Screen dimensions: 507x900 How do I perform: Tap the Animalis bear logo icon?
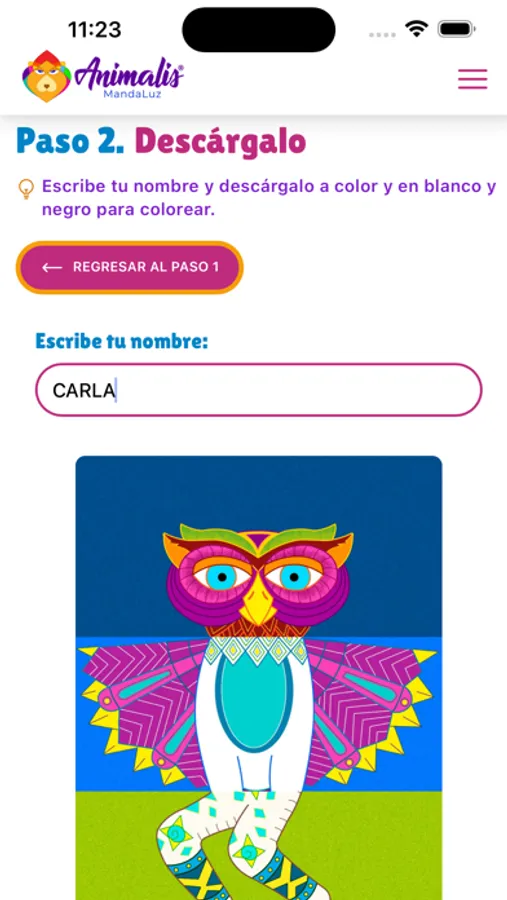coord(46,76)
